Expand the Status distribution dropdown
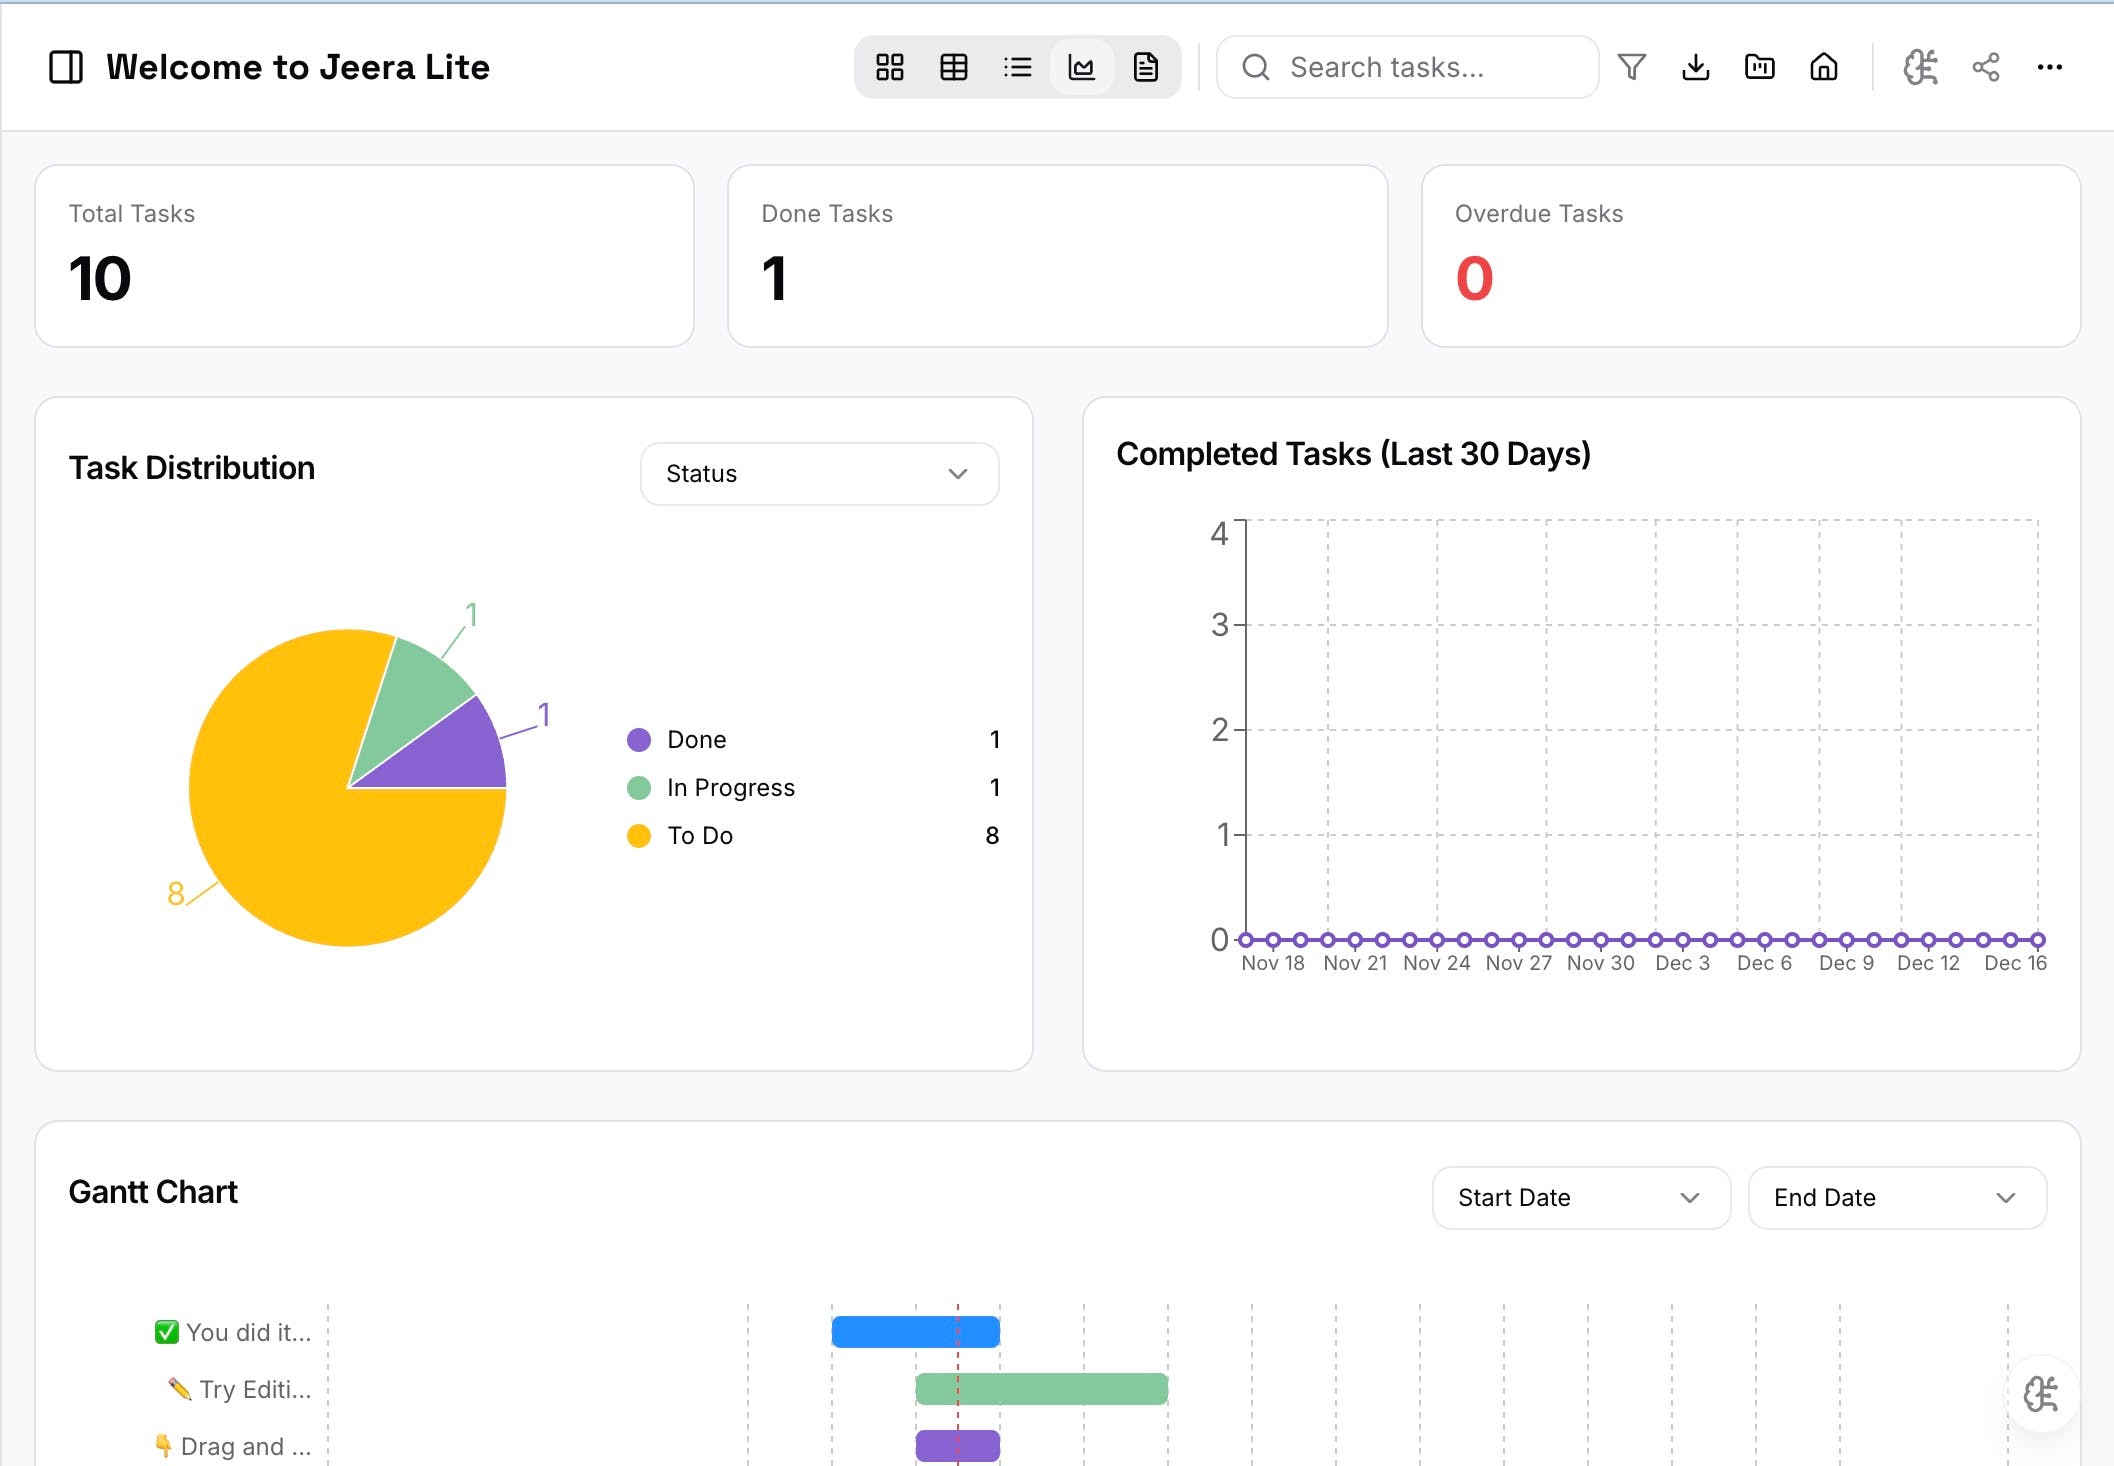Image resolution: width=2114 pixels, height=1466 pixels. click(818, 474)
